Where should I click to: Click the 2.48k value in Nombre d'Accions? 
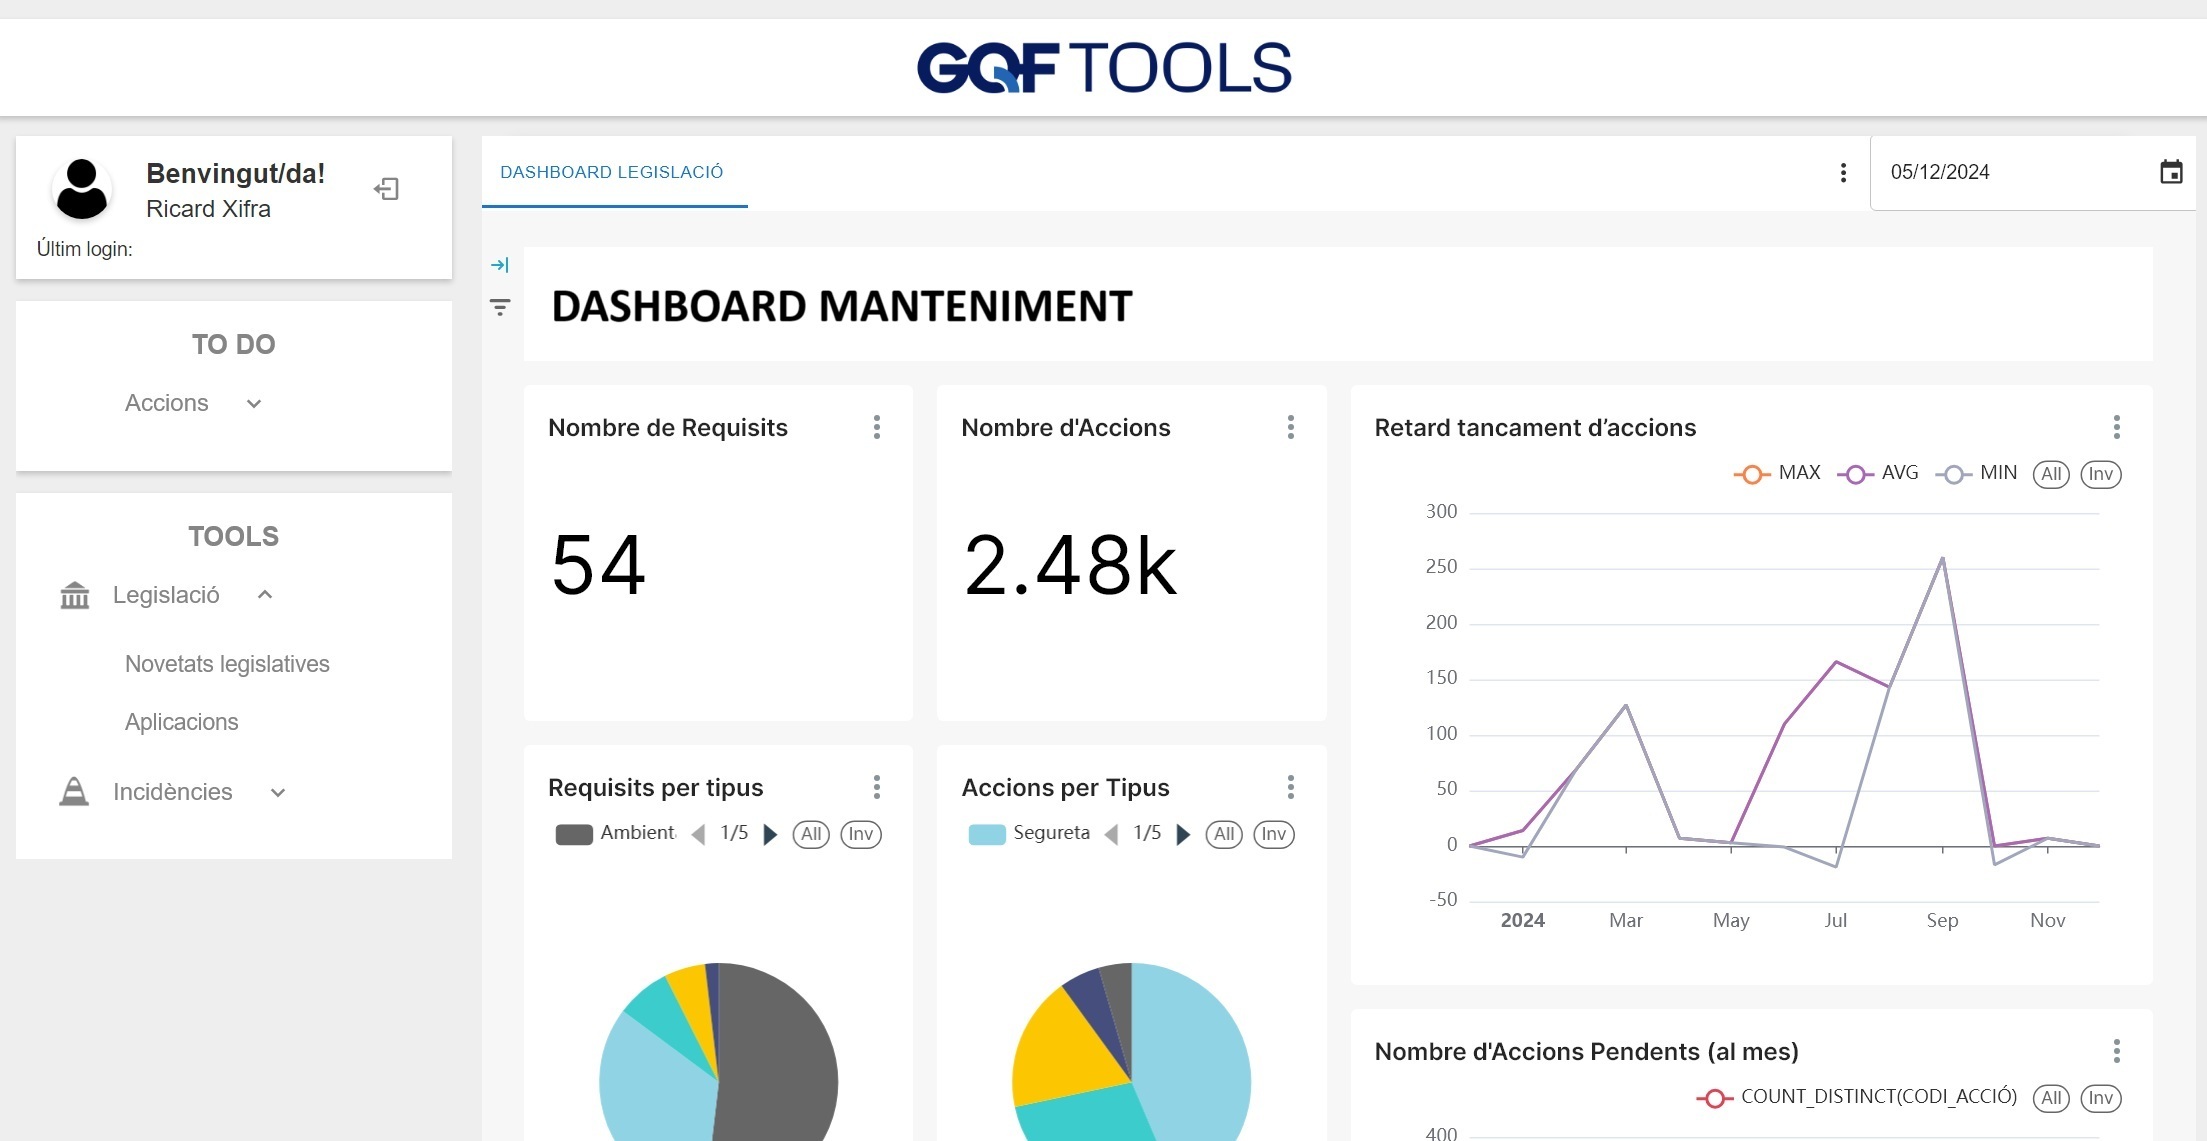pyautogui.click(x=1070, y=566)
